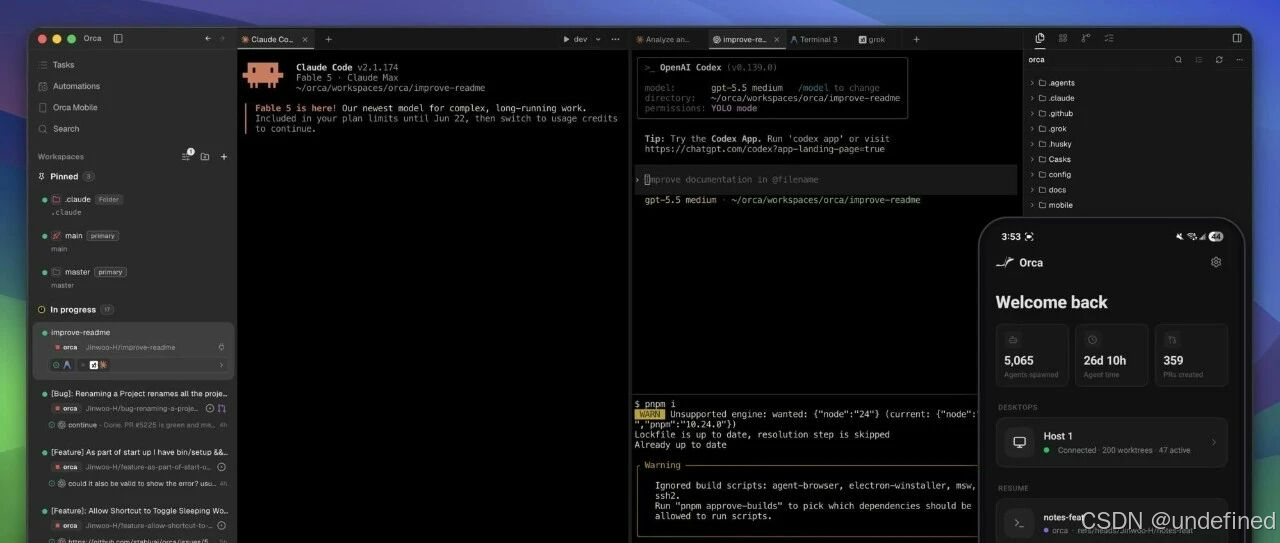Click the PRs created 359 card
This screenshot has width=1280, height=543.
[1191, 355]
